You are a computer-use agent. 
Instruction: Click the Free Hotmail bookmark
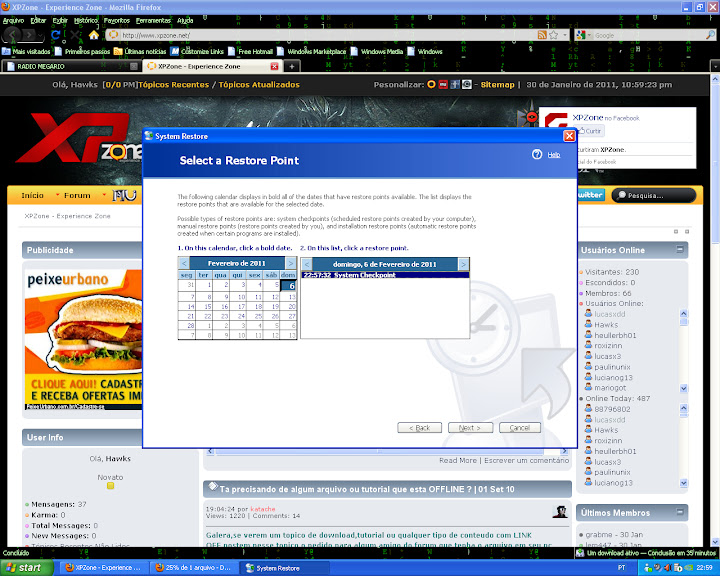point(250,51)
